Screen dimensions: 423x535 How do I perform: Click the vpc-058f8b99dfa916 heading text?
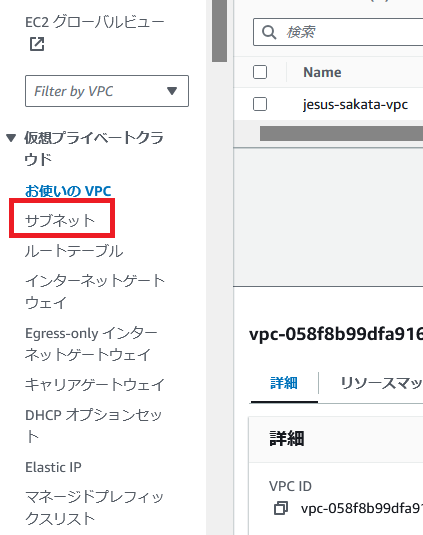(x=336, y=334)
